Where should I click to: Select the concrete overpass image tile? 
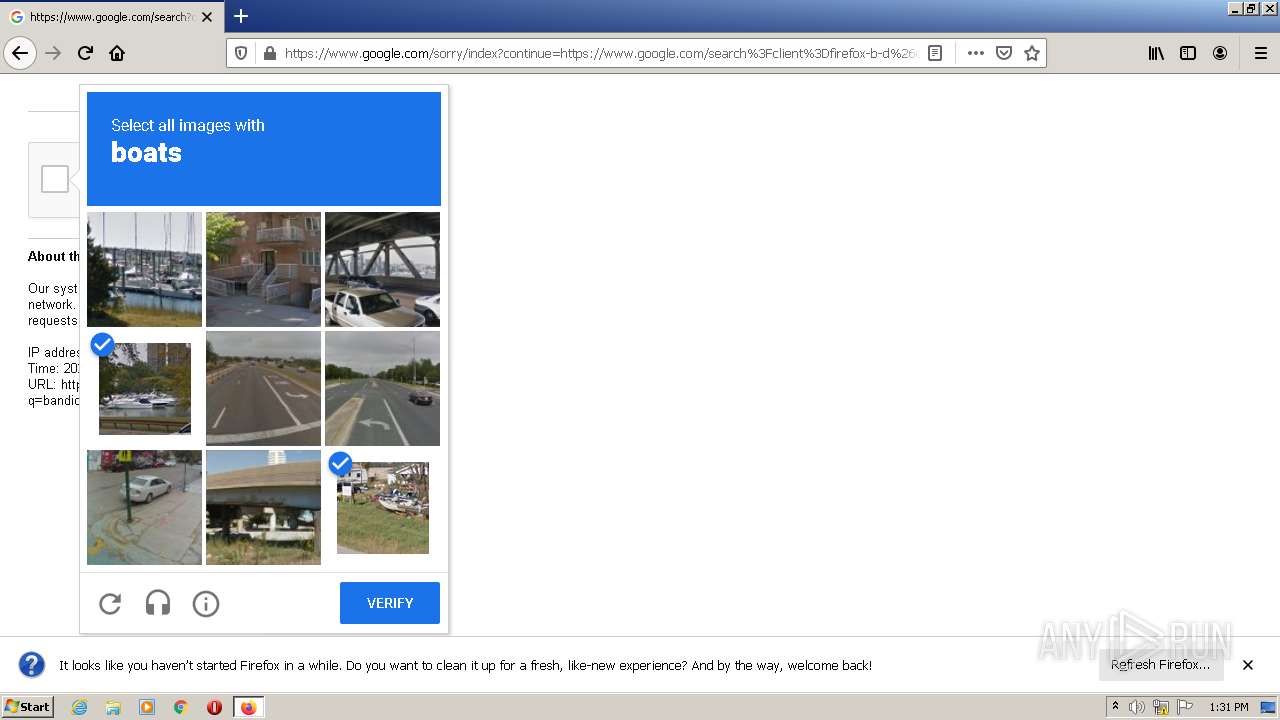[263, 507]
